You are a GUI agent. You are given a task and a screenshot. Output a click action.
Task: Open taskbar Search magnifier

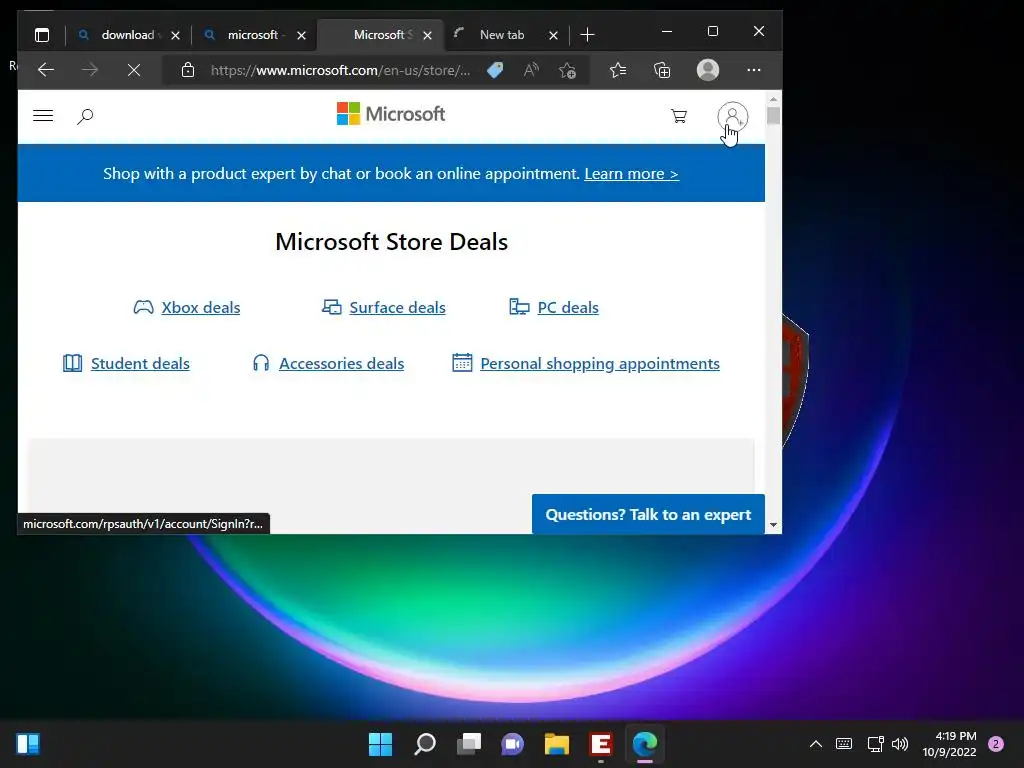(425, 744)
